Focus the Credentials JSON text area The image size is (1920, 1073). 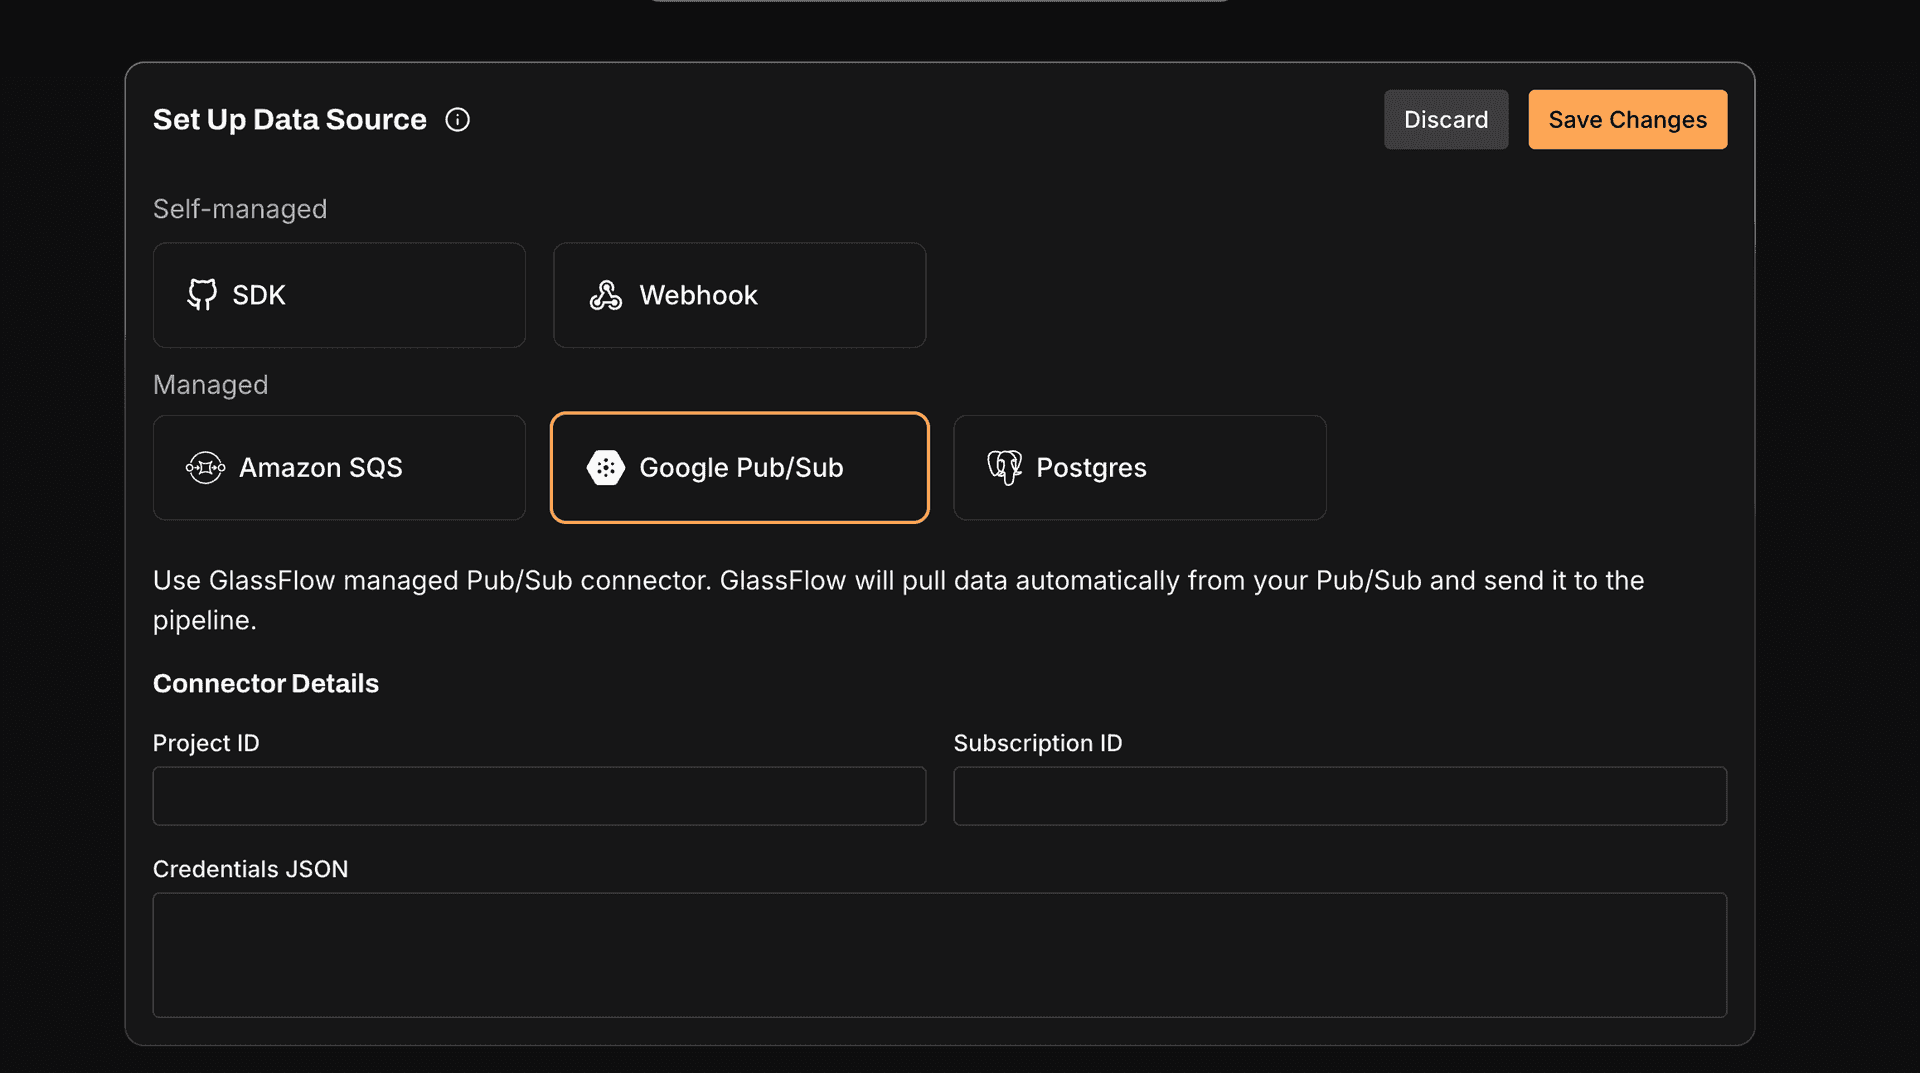[939, 955]
